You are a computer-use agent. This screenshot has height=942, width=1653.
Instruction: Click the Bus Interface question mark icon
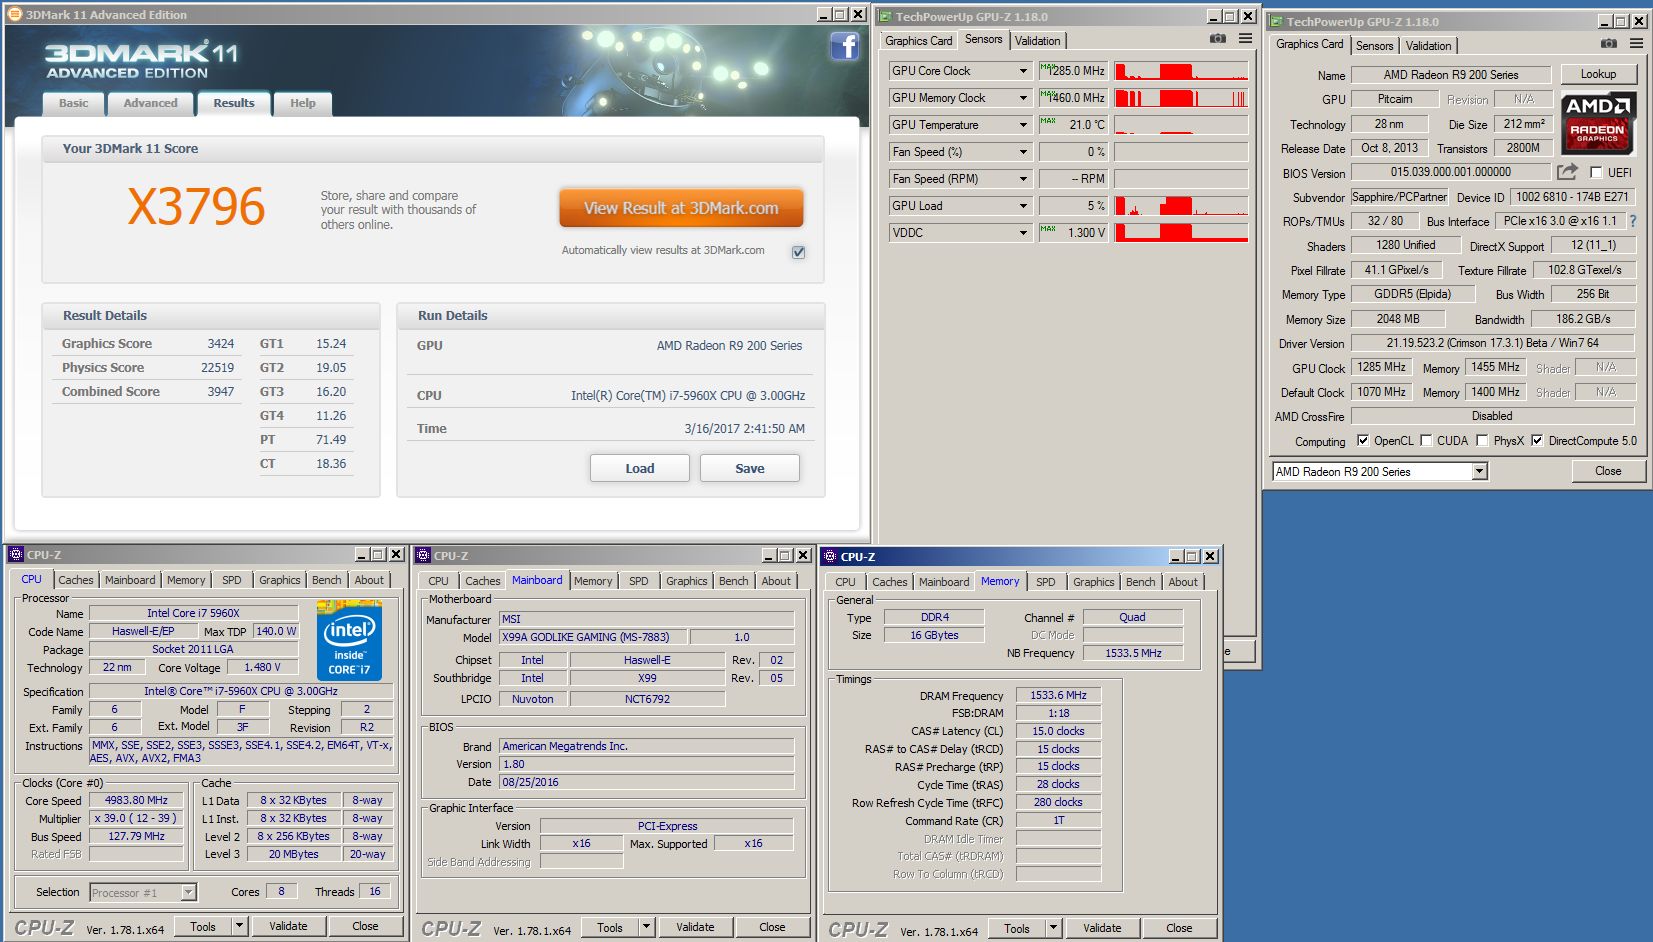pyautogui.click(x=1633, y=221)
